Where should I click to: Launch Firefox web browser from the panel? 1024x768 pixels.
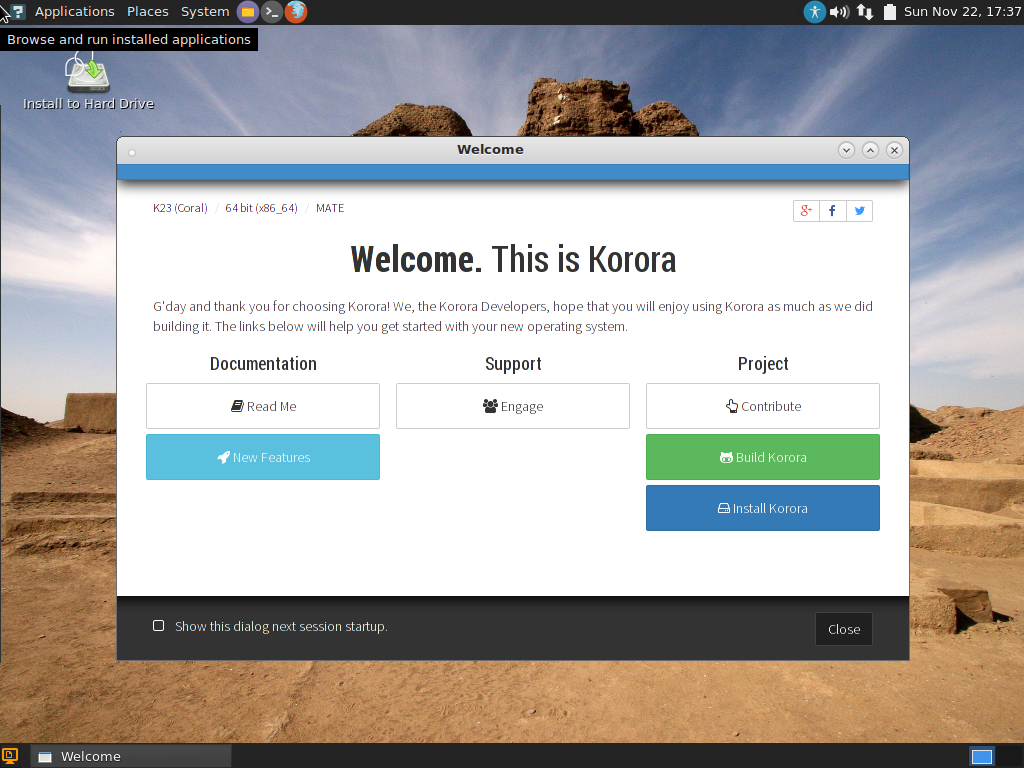tap(296, 12)
